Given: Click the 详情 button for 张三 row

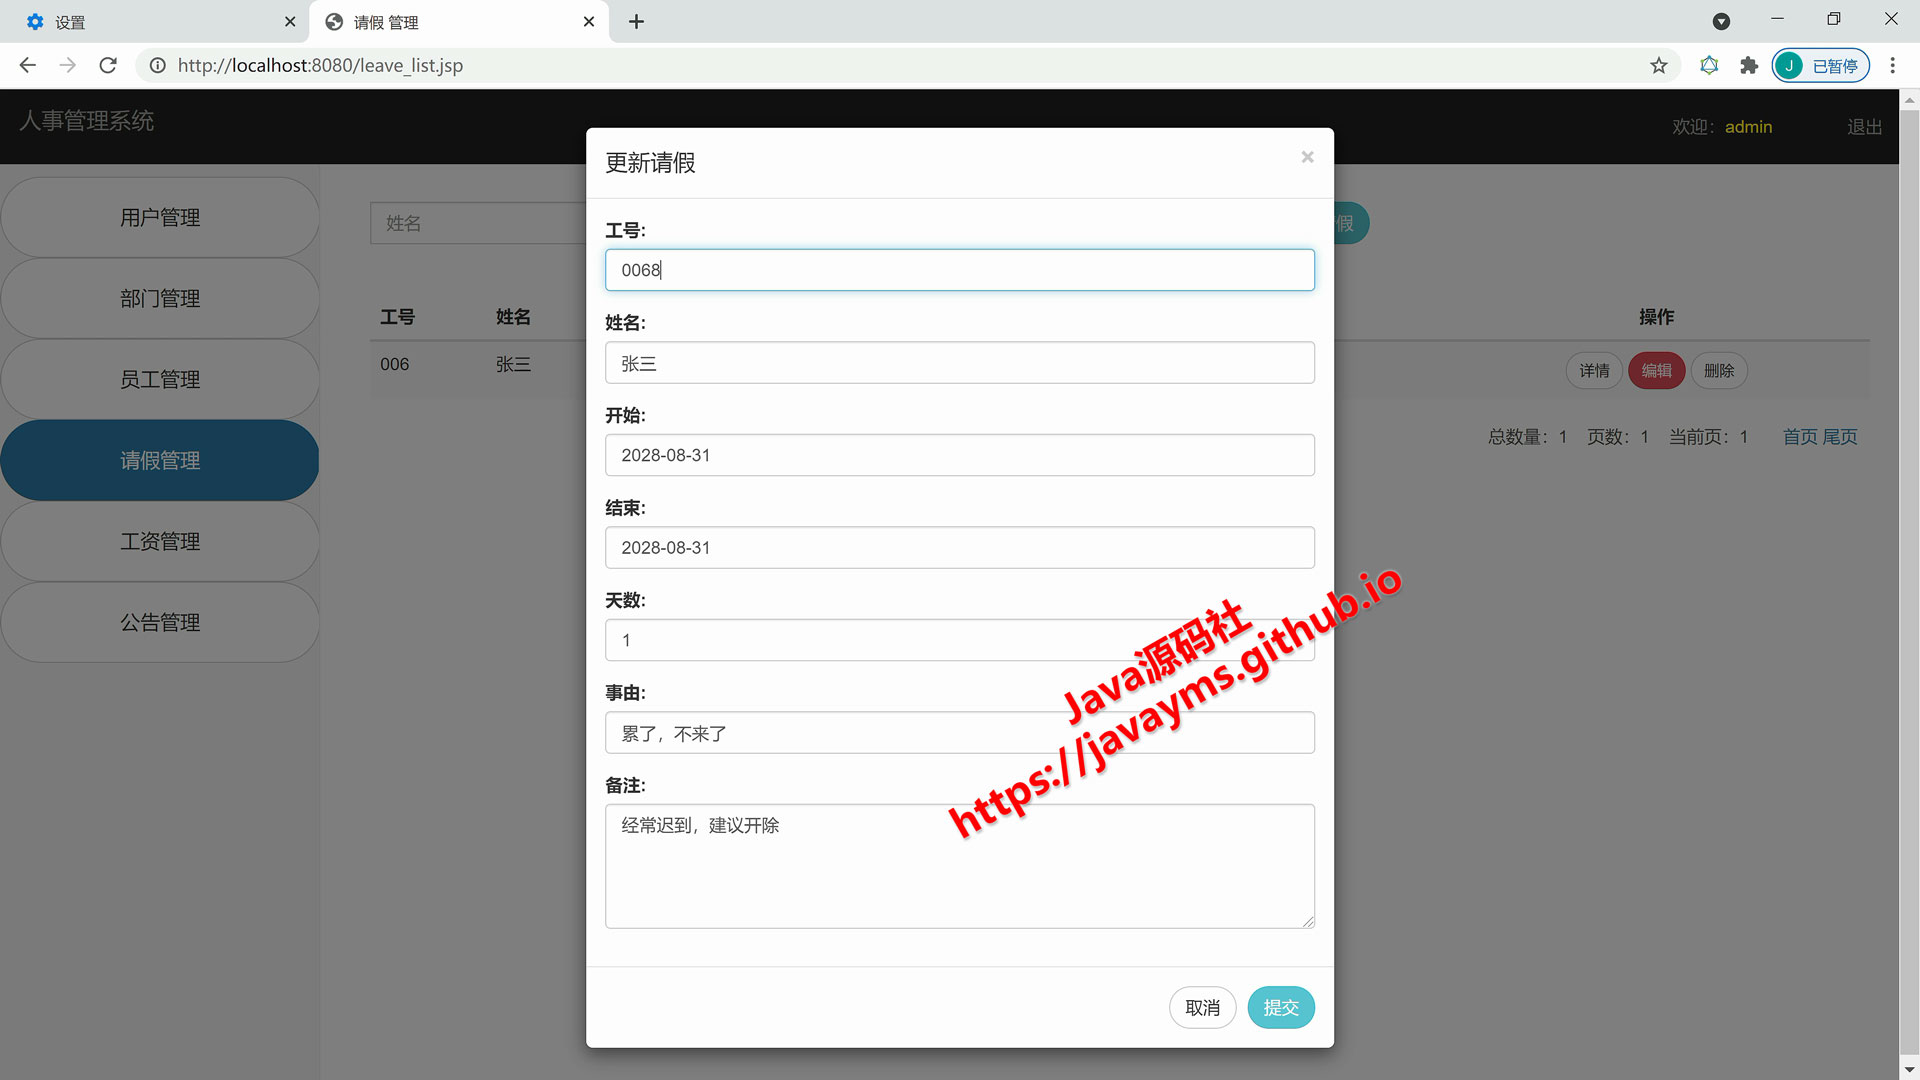Looking at the screenshot, I should click(1594, 371).
